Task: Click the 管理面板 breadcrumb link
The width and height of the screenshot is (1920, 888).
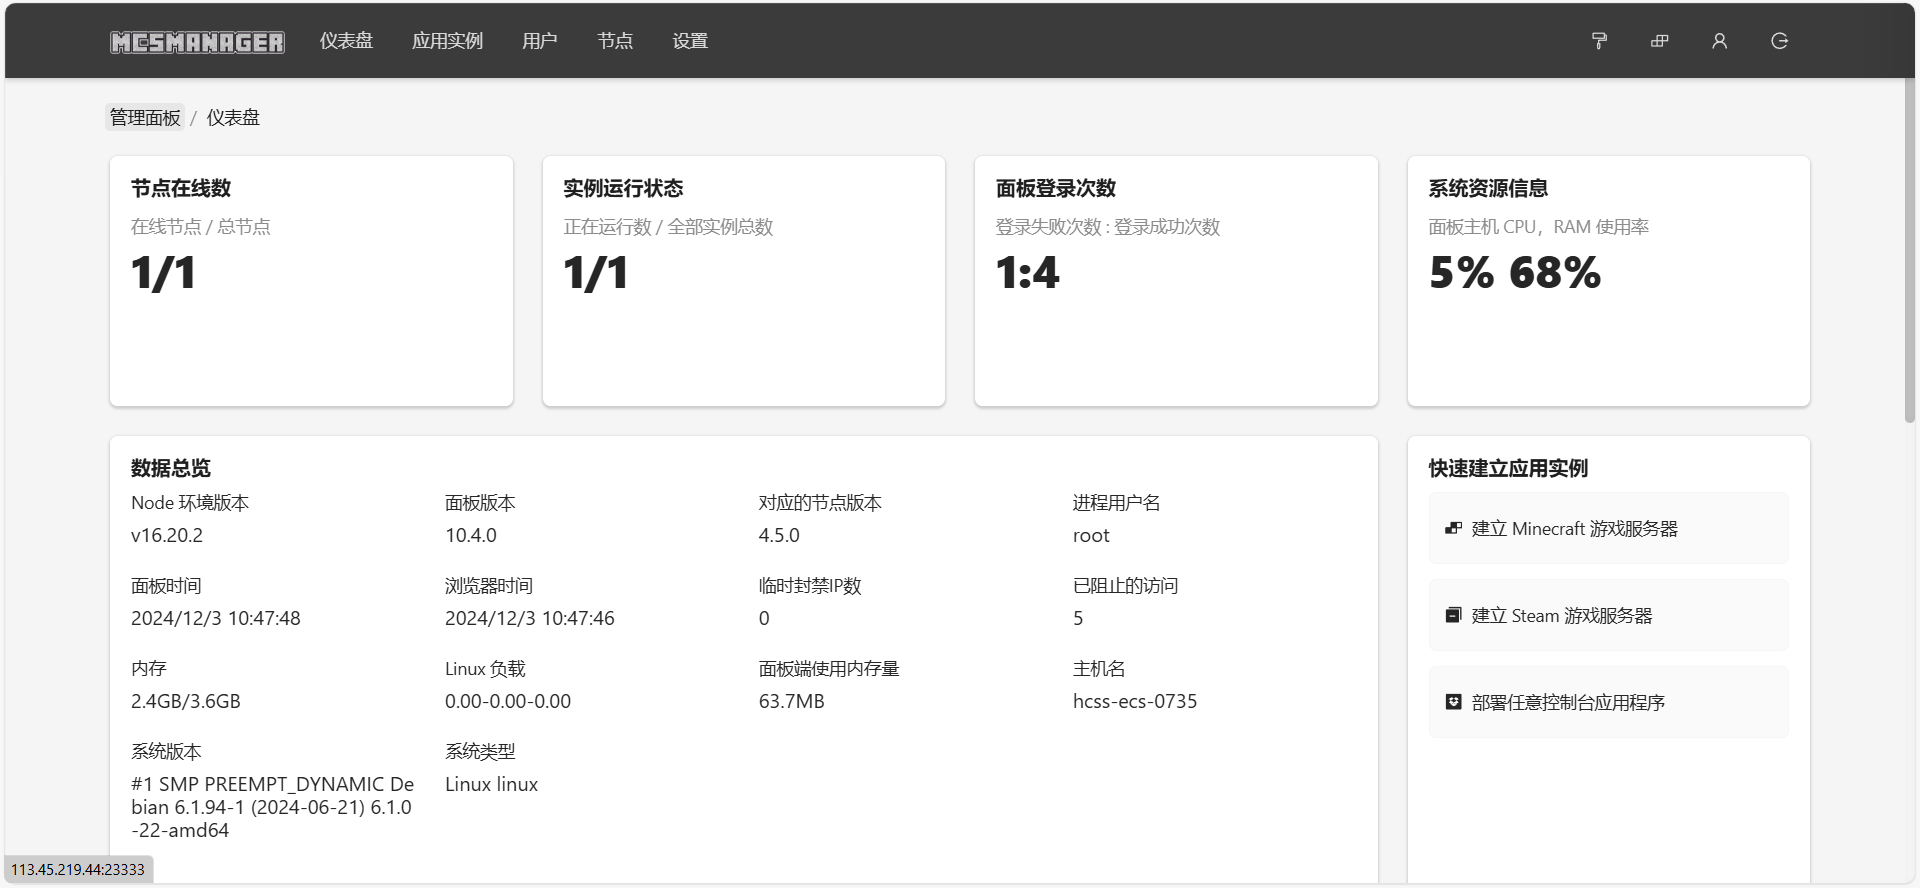Action: 145,118
